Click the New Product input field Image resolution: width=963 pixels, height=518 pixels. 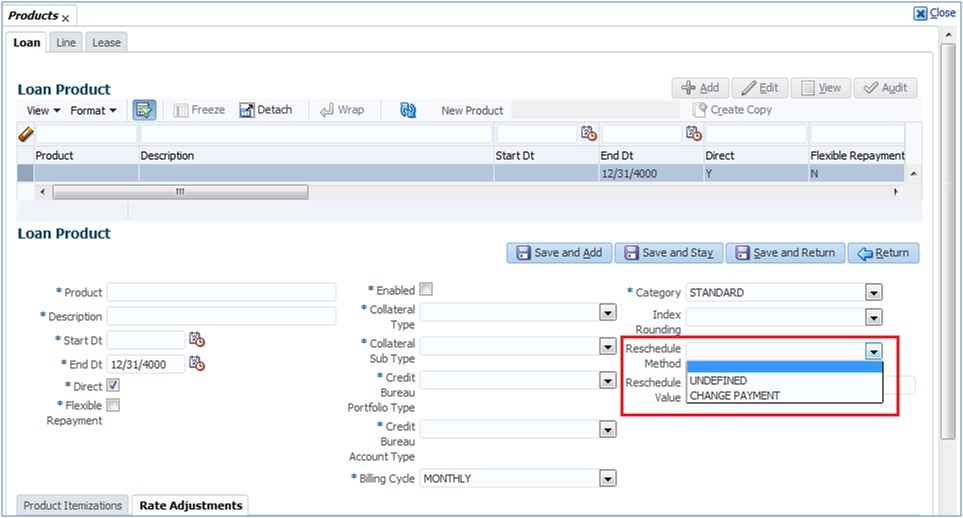(x=595, y=110)
